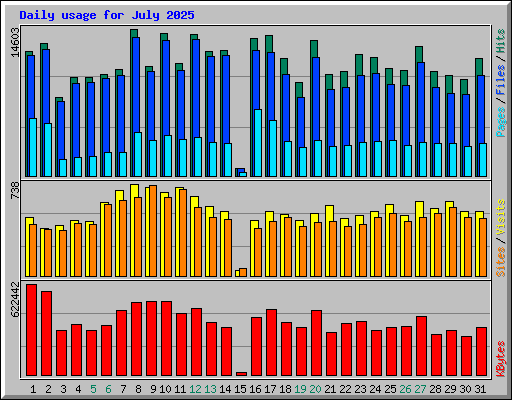Click the red KBytes bar for day 27
This screenshot has width=512, height=400.
click(x=422, y=346)
